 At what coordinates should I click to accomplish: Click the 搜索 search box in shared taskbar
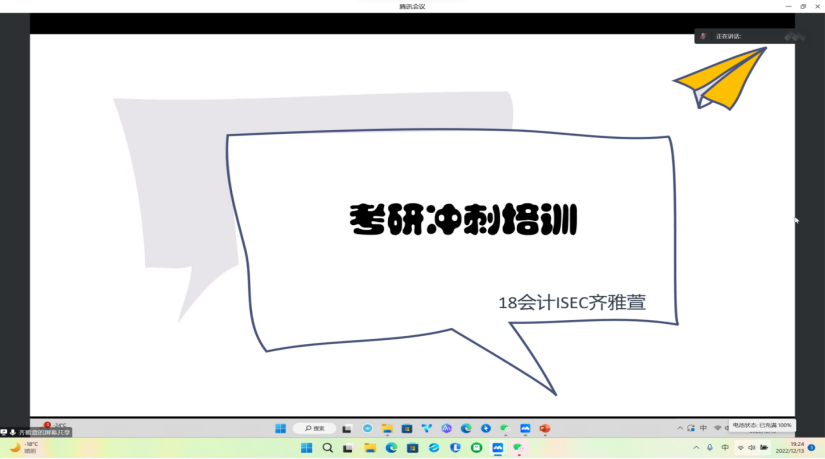click(314, 428)
